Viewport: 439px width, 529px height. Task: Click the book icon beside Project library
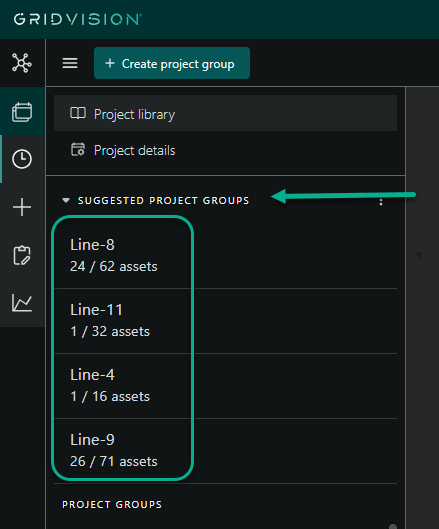coord(78,113)
